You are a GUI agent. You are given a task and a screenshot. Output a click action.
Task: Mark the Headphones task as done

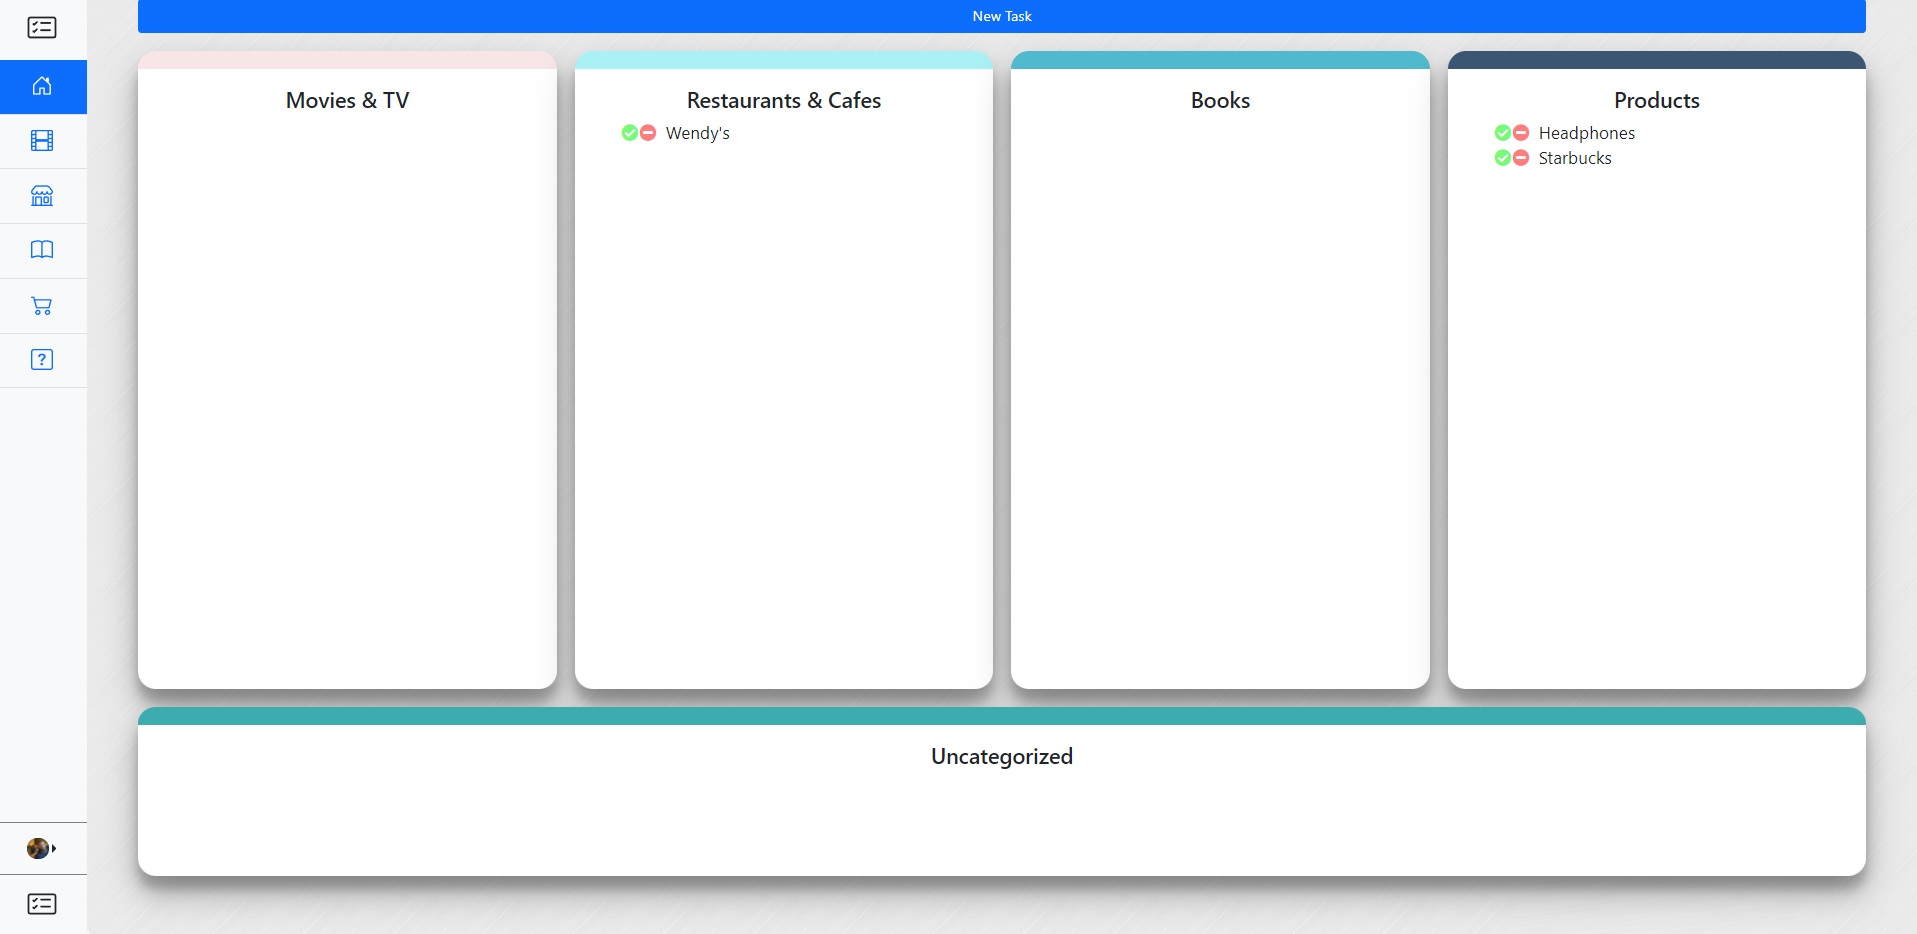click(1503, 132)
